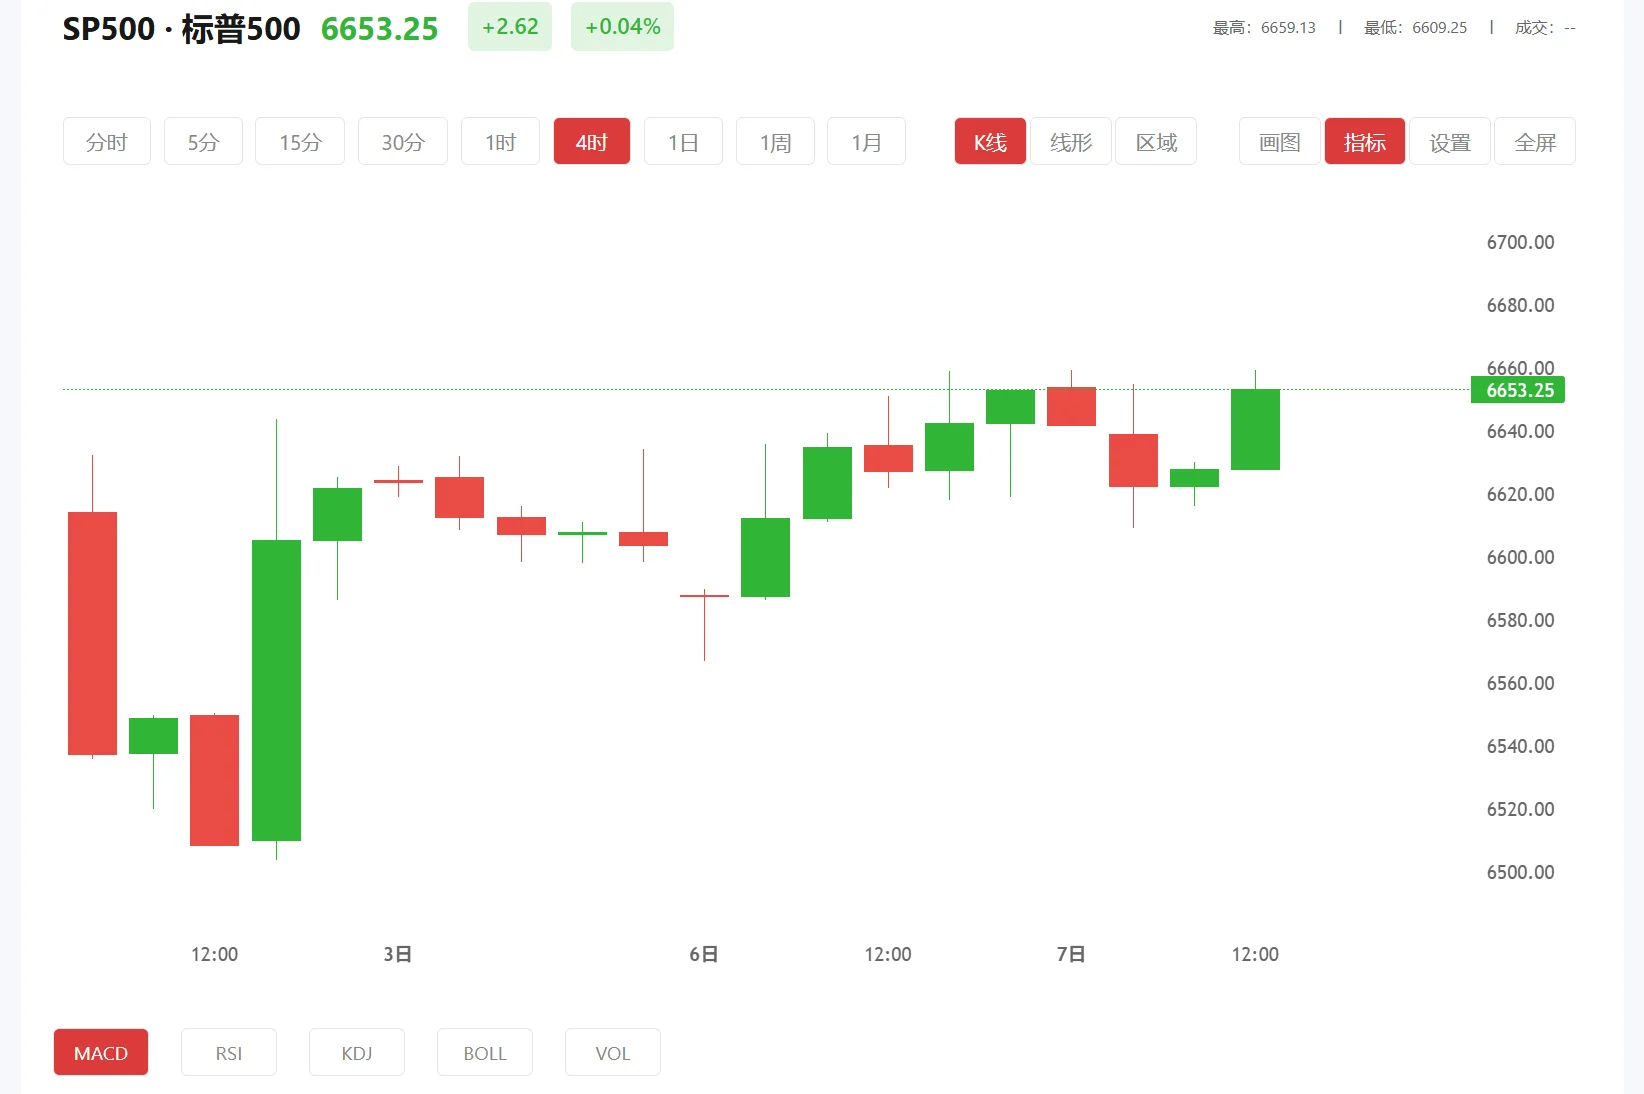Viewport: 1644px width, 1094px height.
Task: Toggle the 指标 indicators panel
Action: 1365,142
